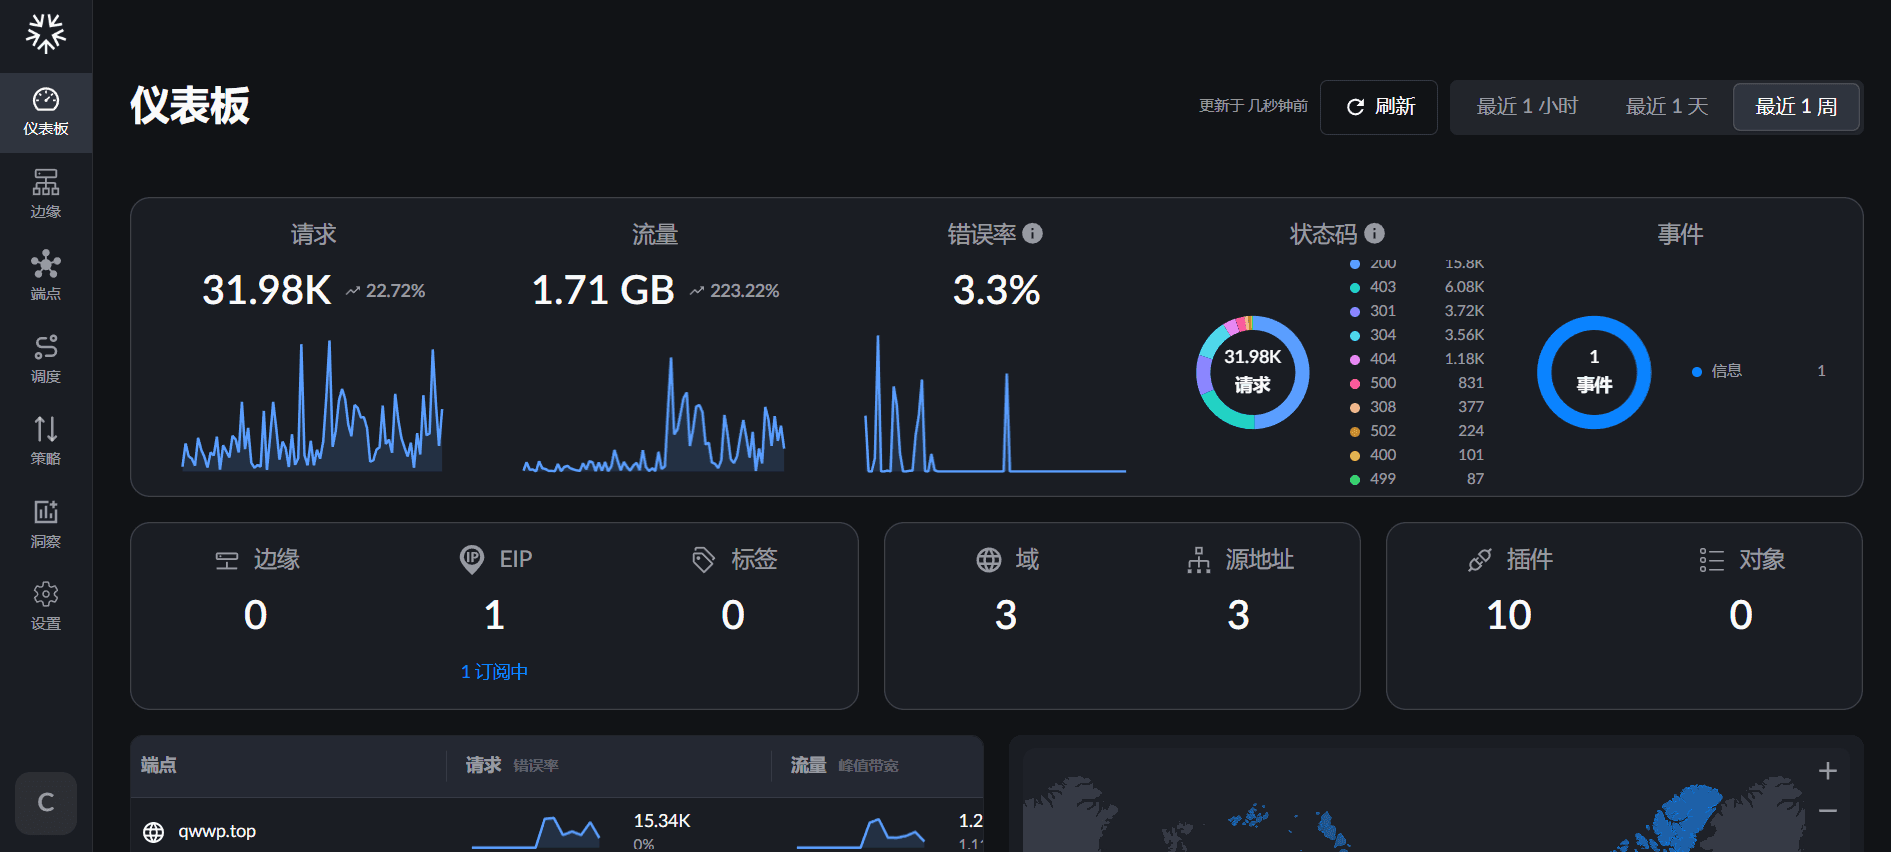The height and width of the screenshot is (852, 1891).
Task: Click the 信息 event legend entry
Action: (x=1727, y=371)
